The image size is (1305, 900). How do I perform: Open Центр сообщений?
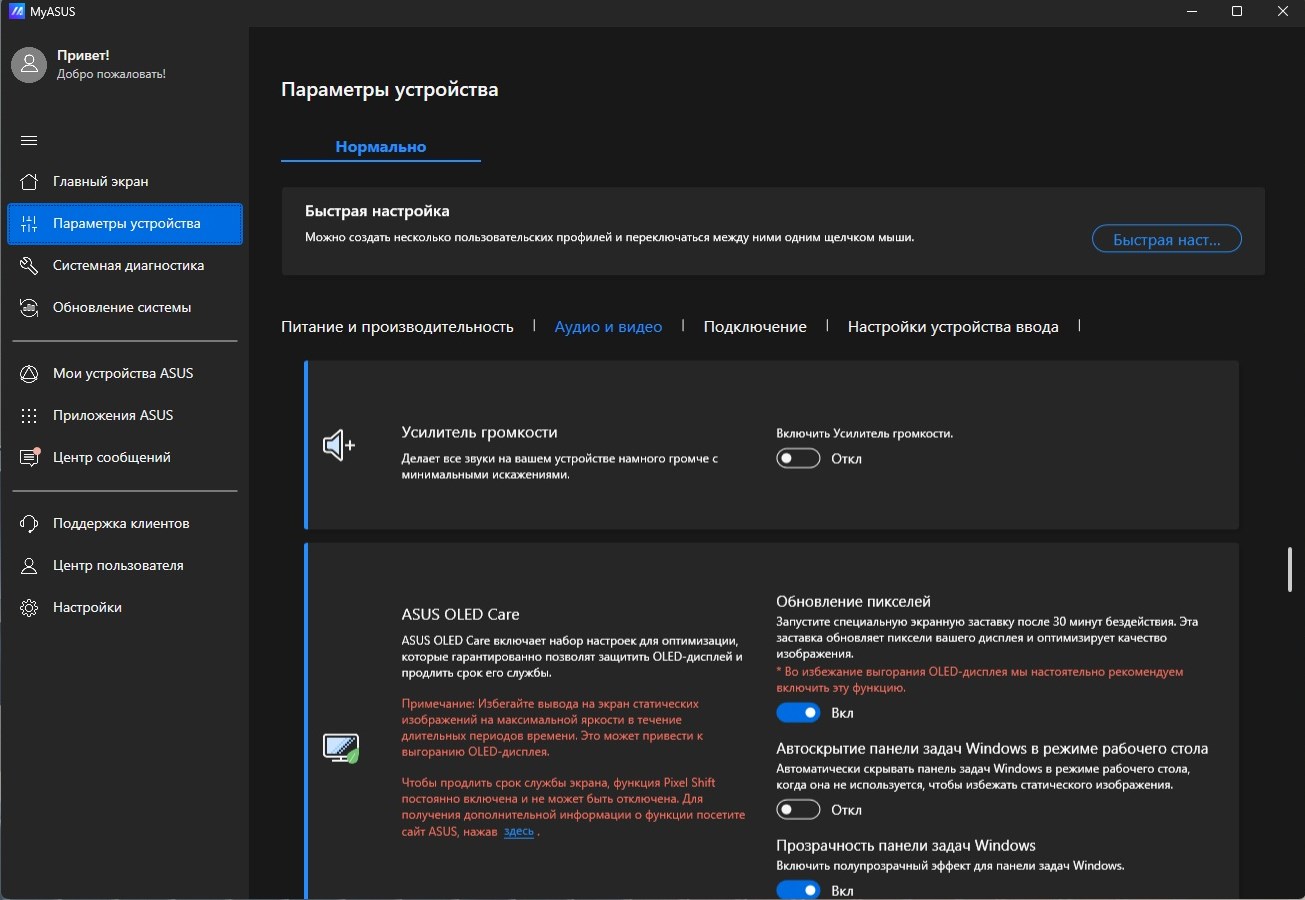tap(125, 457)
